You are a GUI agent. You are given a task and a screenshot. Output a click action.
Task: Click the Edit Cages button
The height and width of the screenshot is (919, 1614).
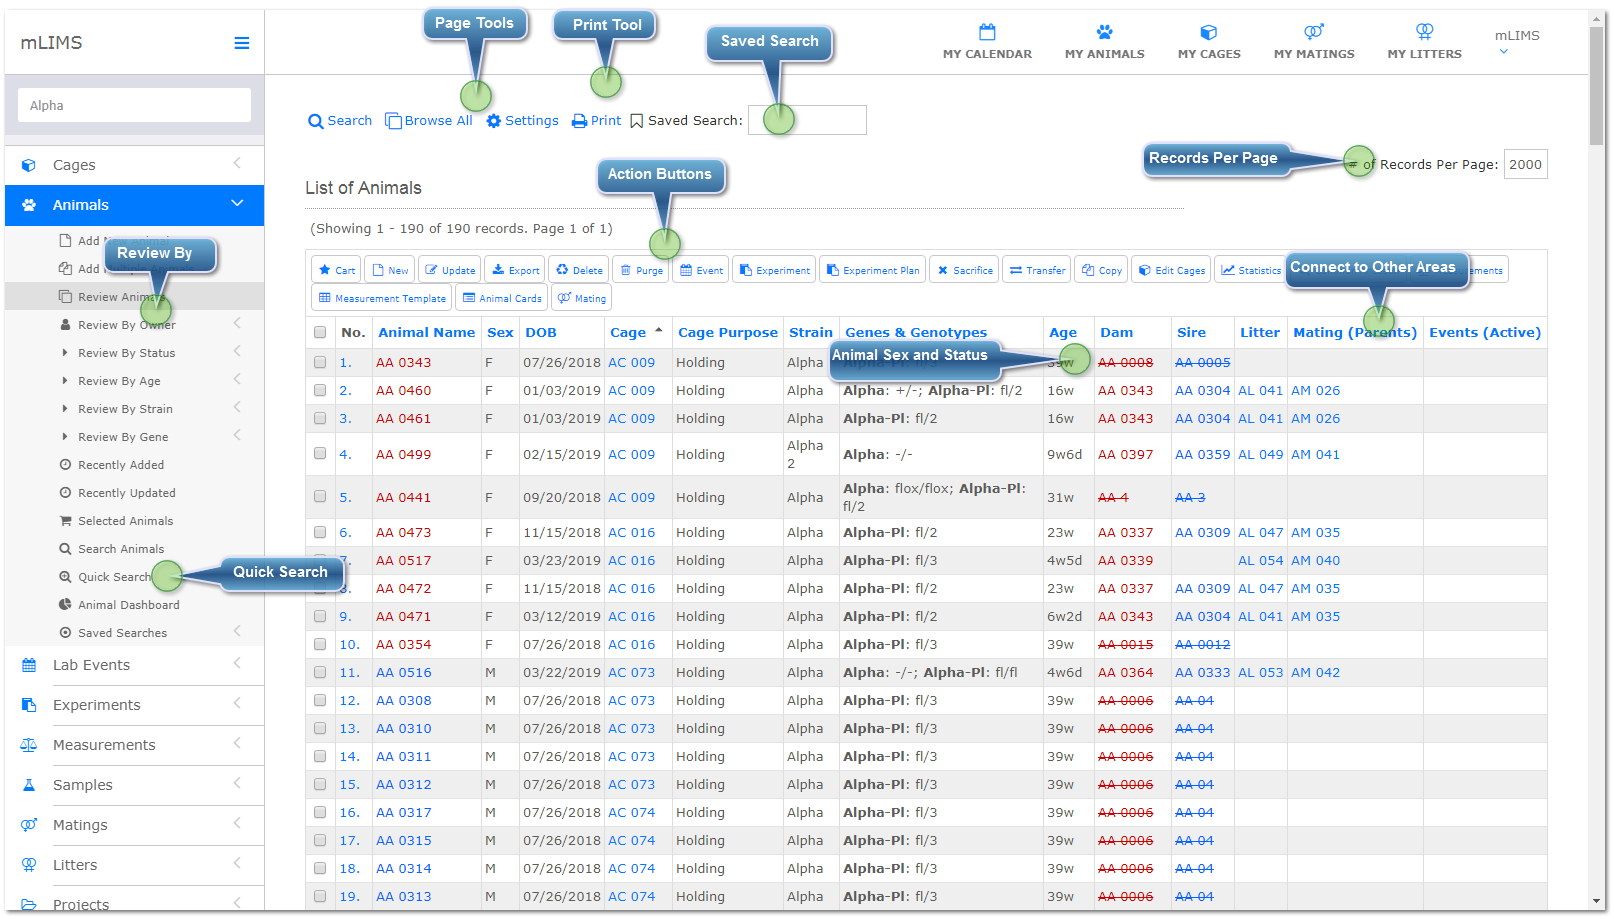click(1171, 270)
